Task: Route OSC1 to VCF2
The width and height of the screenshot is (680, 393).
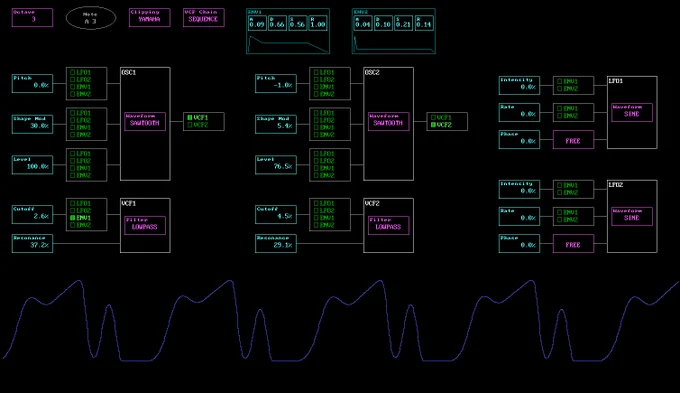Action: [190, 125]
